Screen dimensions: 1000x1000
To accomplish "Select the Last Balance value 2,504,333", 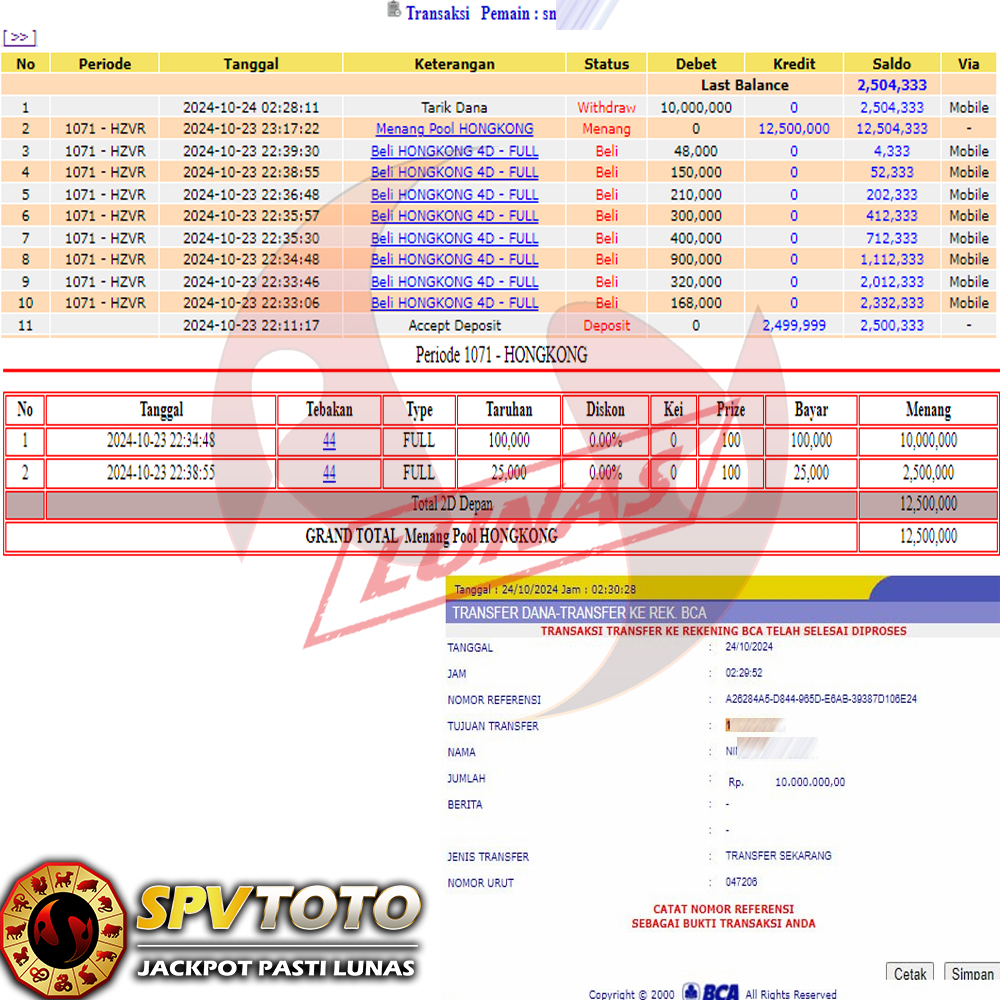I will [x=891, y=86].
